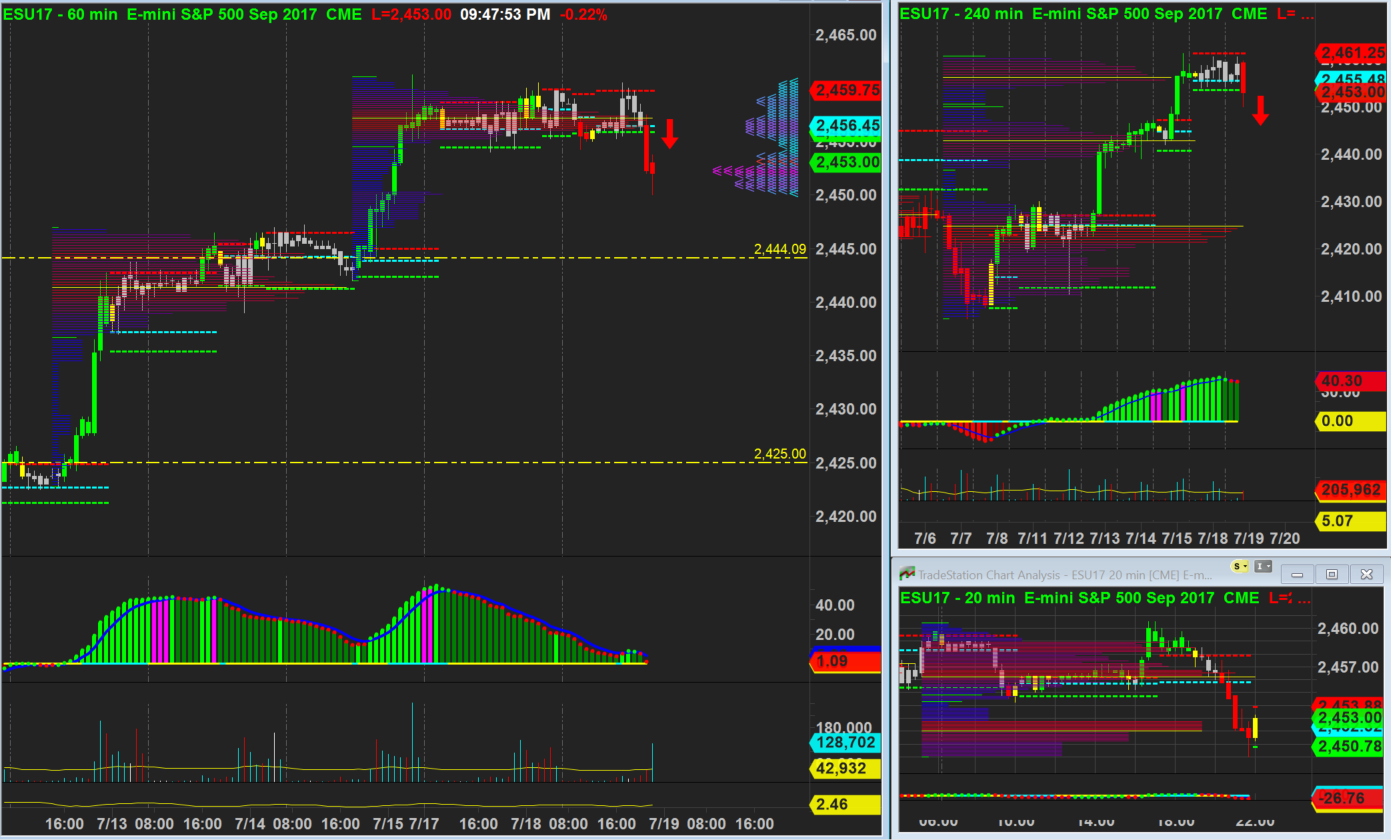
Task: Click the red 2,453.00 price marker in the 240 min chart
Action: coord(1351,93)
